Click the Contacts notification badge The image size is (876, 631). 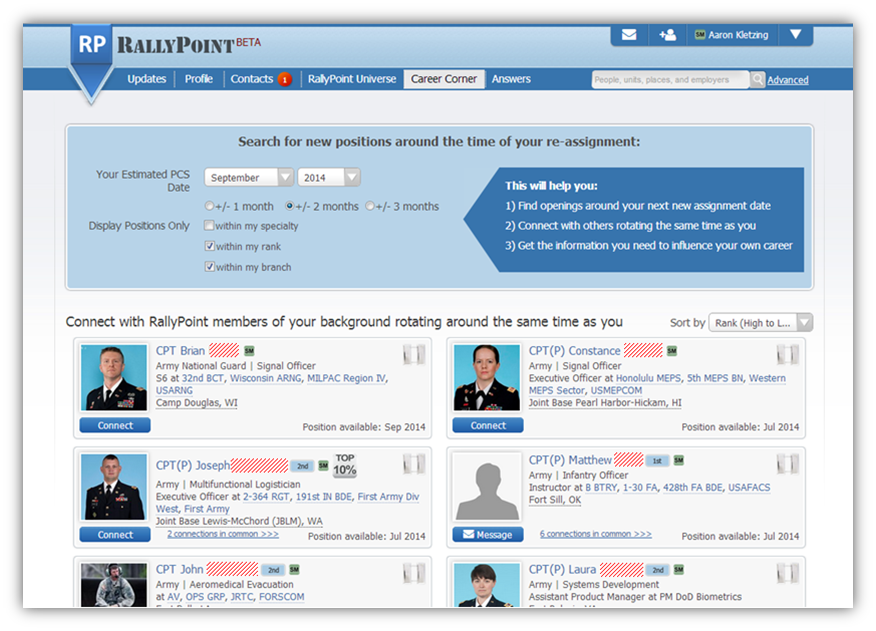[x=285, y=79]
